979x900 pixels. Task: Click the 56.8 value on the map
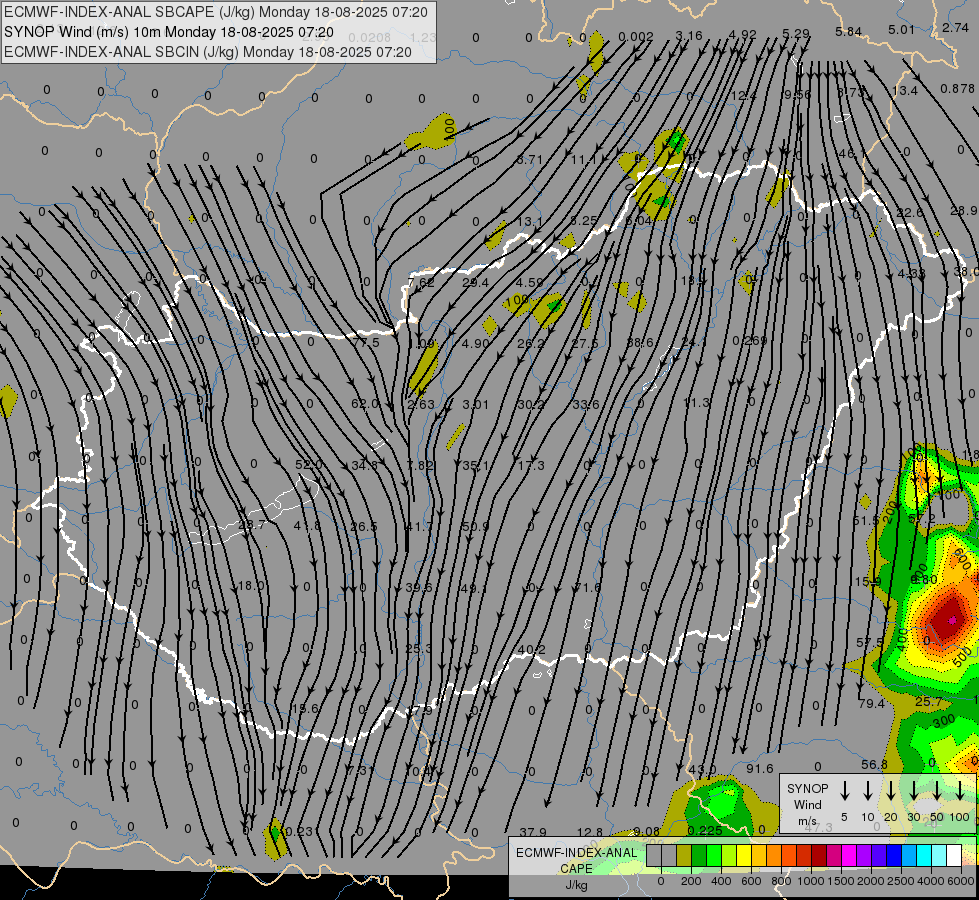pyautogui.click(x=874, y=764)
